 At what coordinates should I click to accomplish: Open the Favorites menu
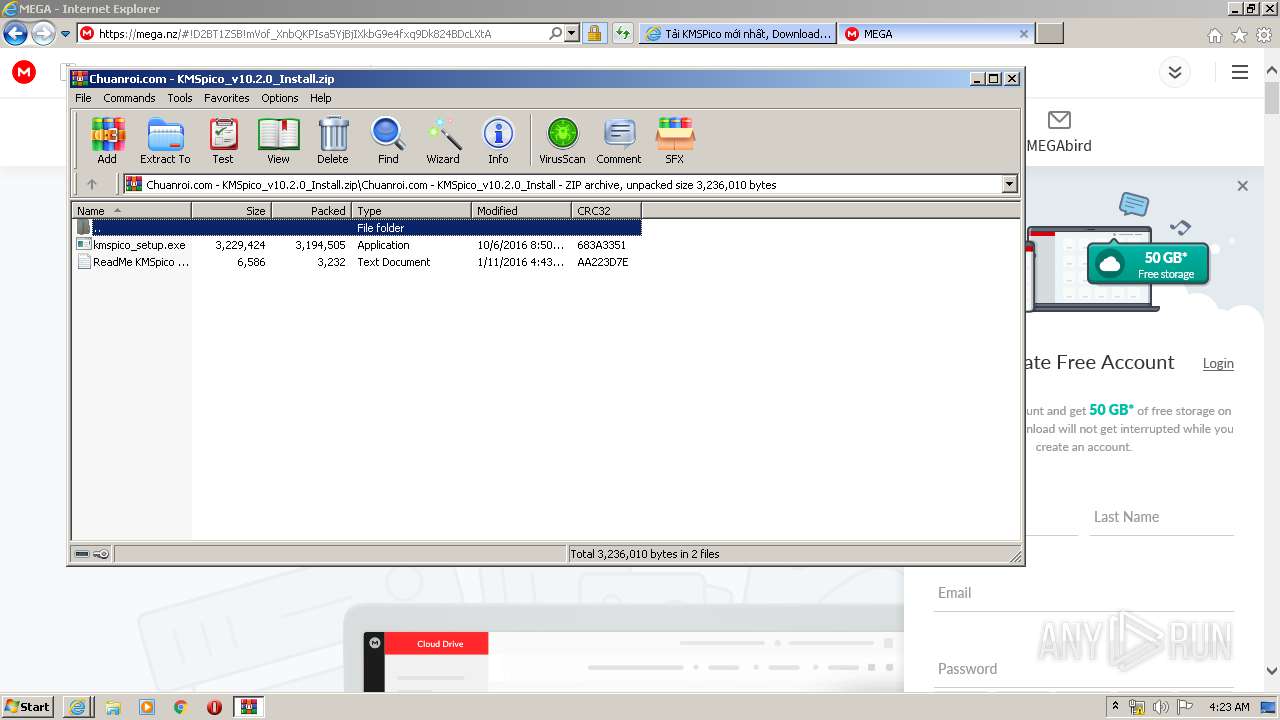pyautogui.click(x=227, y=98)
